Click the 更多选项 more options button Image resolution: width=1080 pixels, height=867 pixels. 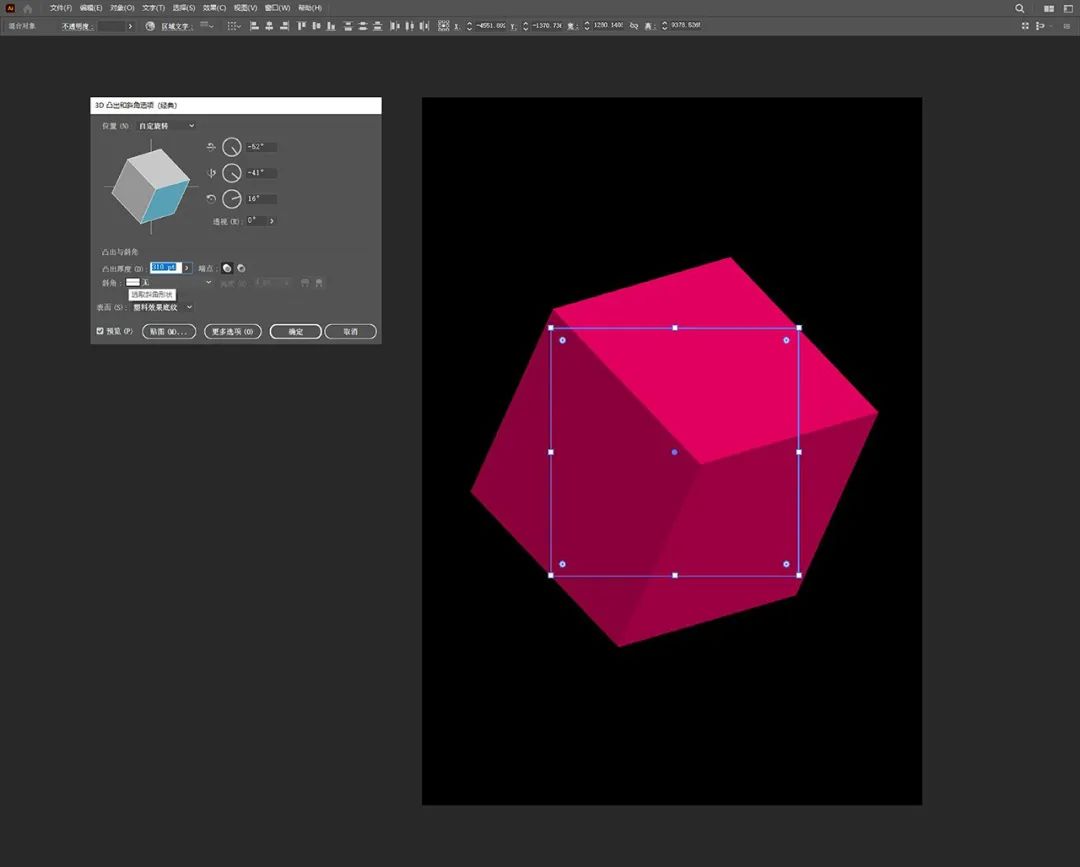[x=233, y=331]
